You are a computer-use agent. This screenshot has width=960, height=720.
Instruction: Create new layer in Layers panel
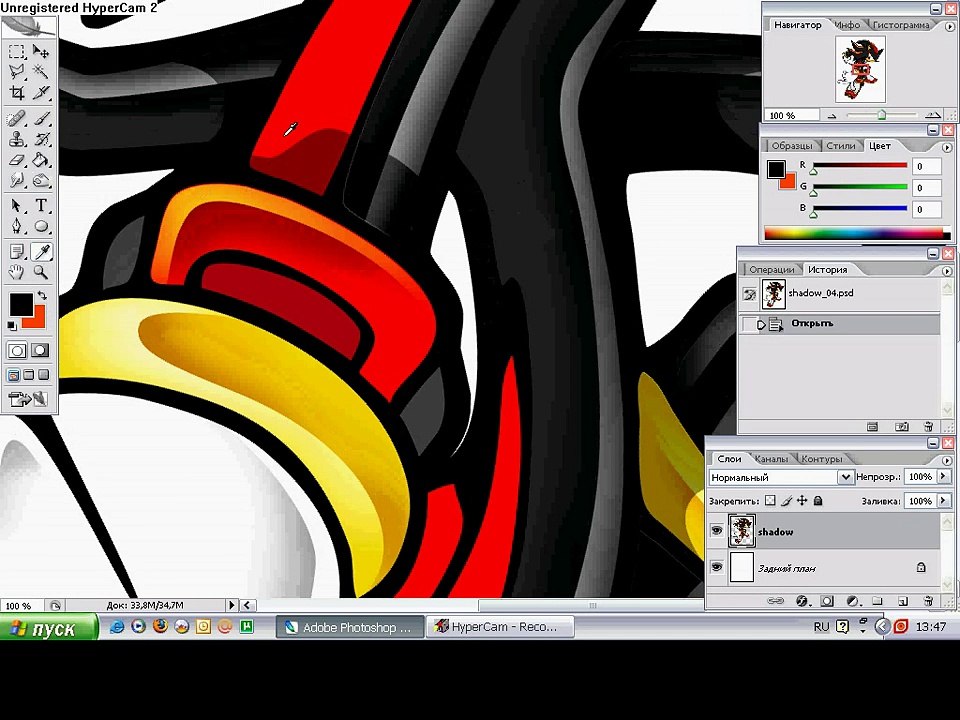pyautogui.click(x=902, y=601)
